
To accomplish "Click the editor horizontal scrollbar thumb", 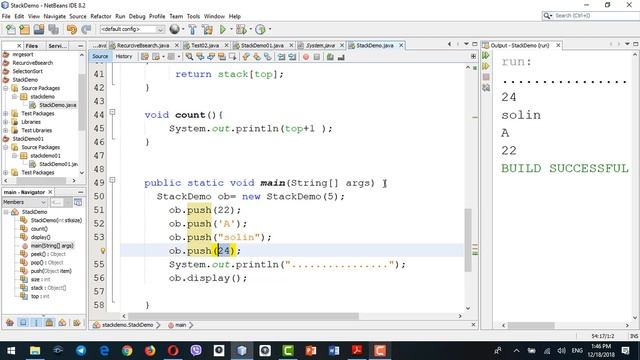I will pyautogui.click(x=243, y=316).
